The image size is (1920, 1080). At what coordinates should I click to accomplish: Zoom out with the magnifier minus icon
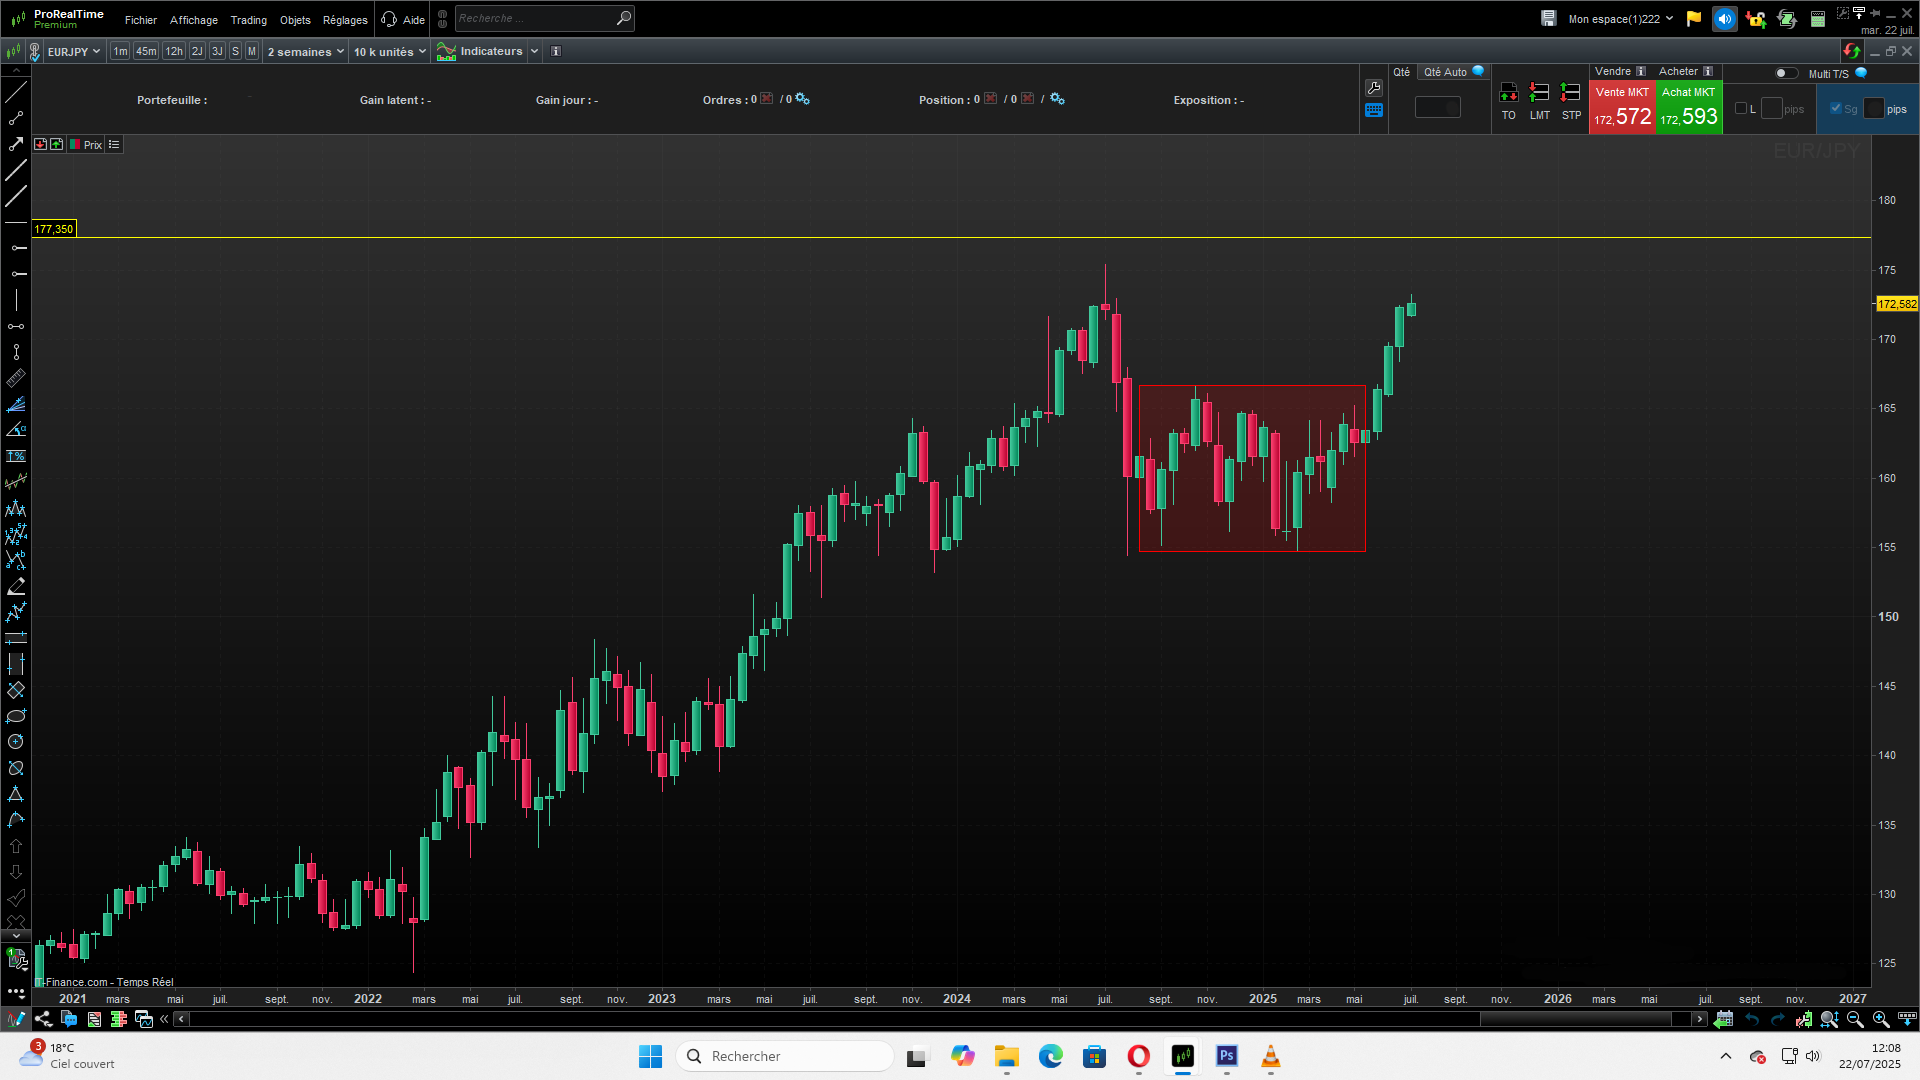tap(1855, 1019)
